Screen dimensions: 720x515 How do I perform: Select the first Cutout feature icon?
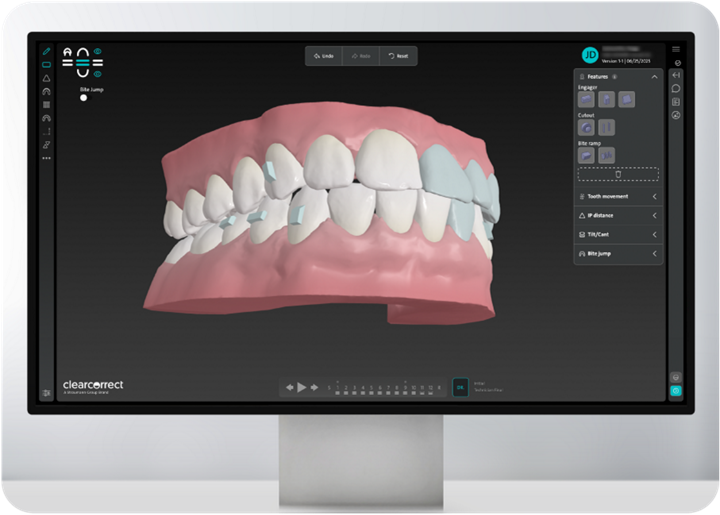(587, 127)
